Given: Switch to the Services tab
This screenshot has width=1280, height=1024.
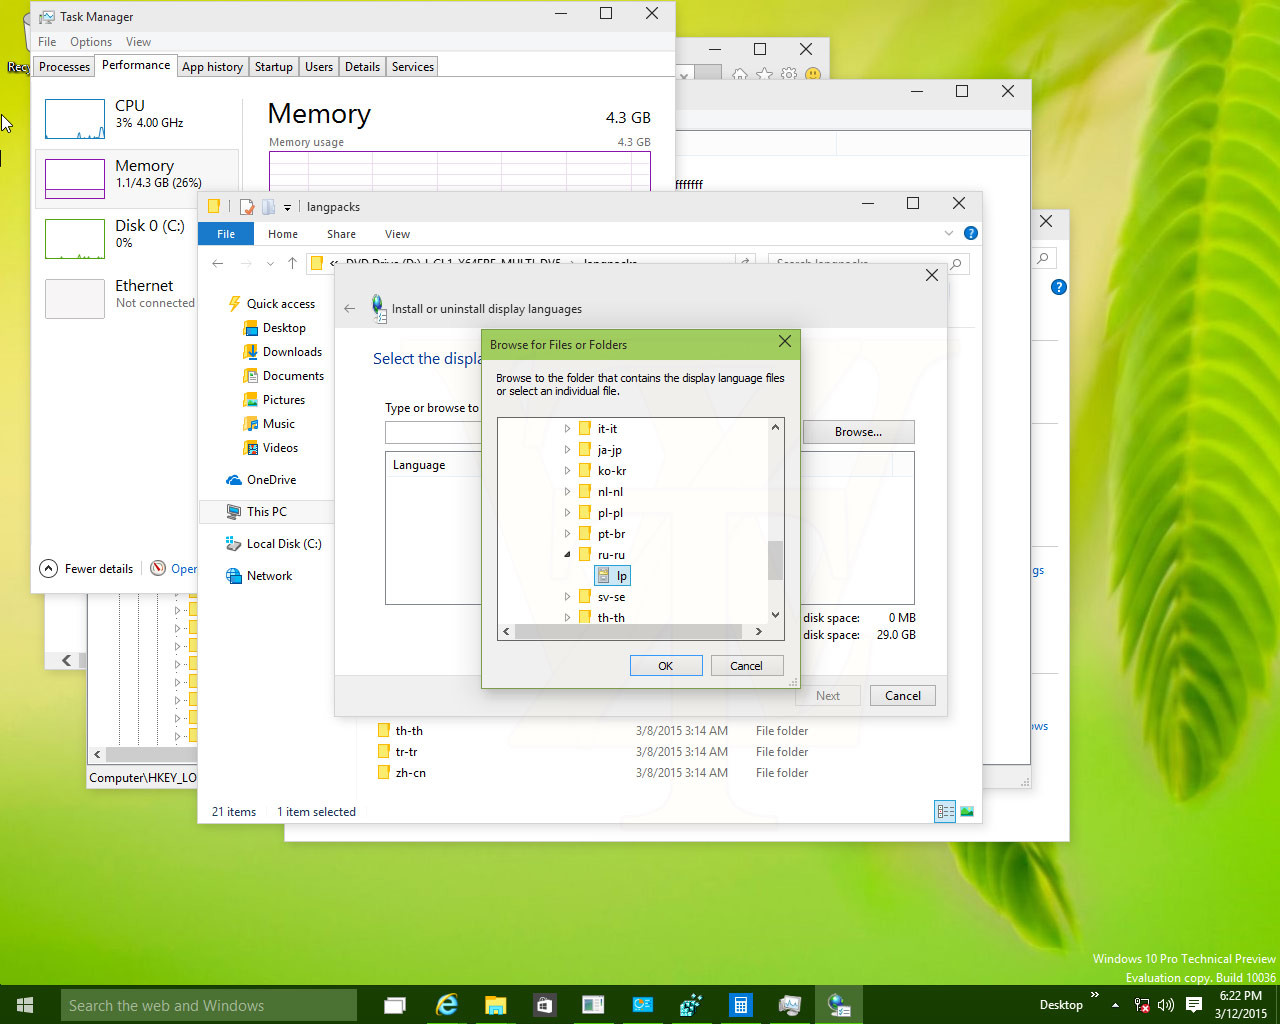Looking at the screenshot, I should point(413,67).
